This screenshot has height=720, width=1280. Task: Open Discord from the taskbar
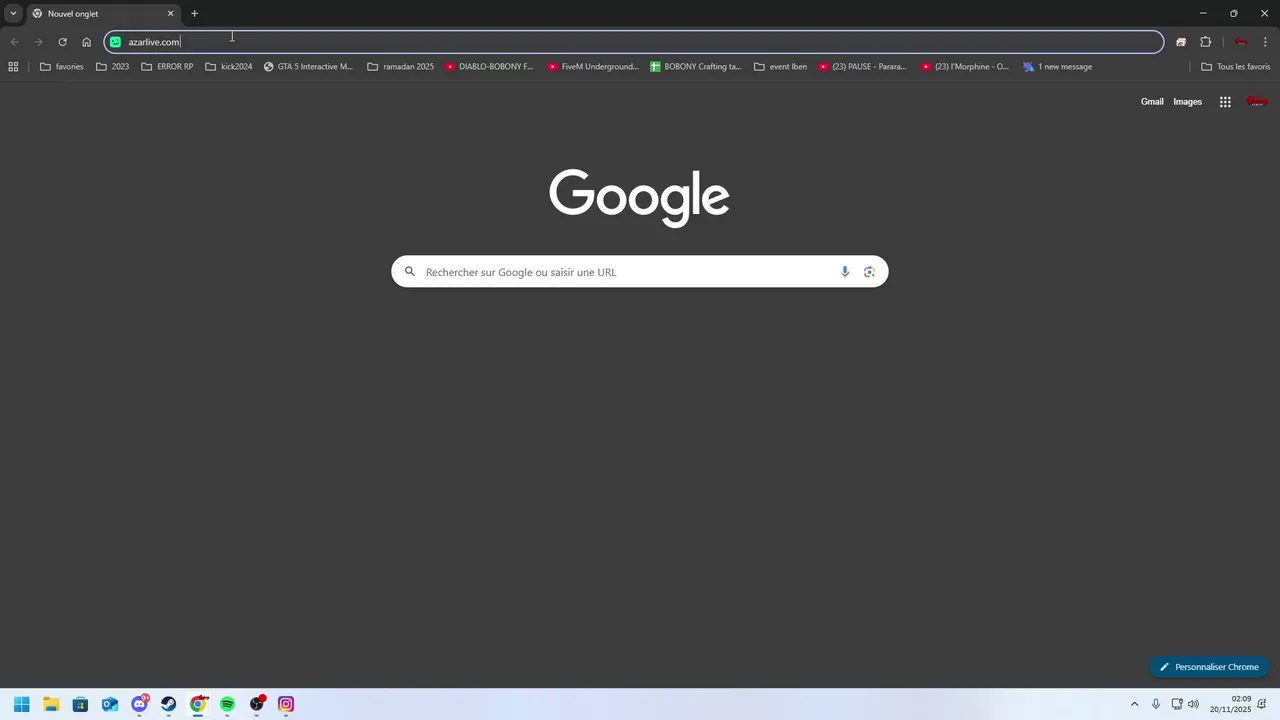click(x=139, y=704)
